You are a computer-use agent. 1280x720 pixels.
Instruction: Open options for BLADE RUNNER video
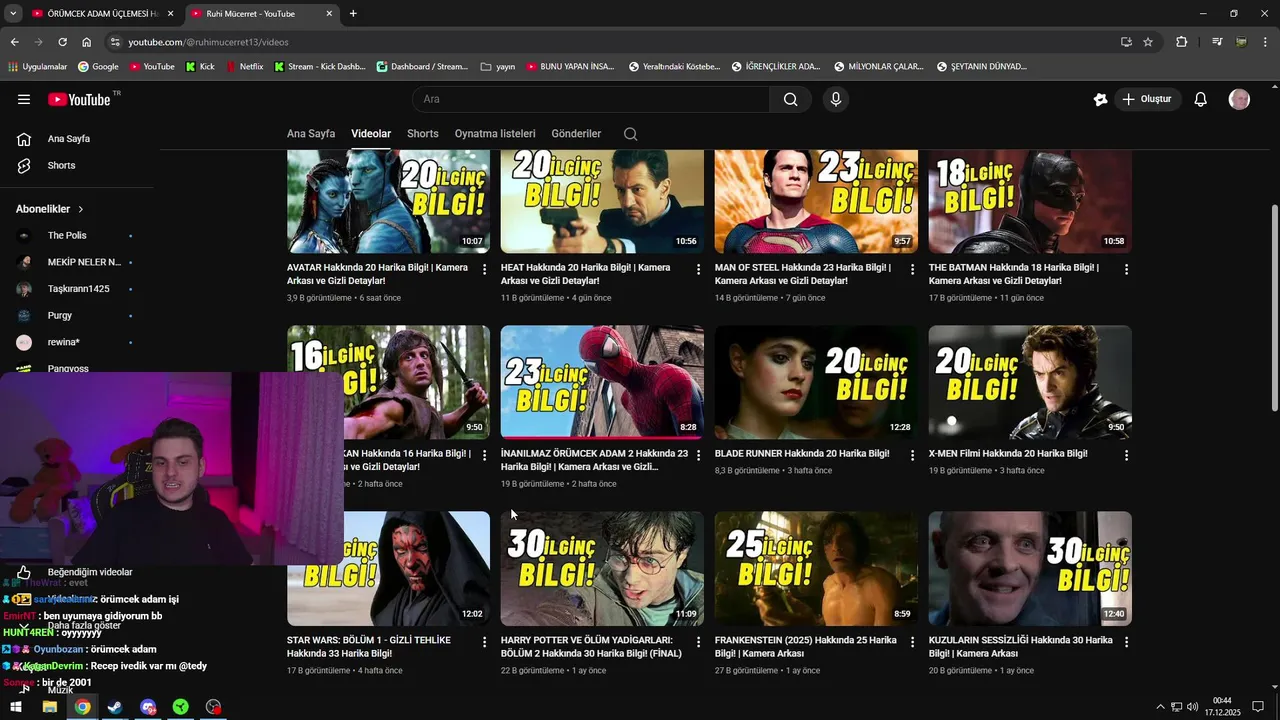pyautogui.click(x=912, y=455)
